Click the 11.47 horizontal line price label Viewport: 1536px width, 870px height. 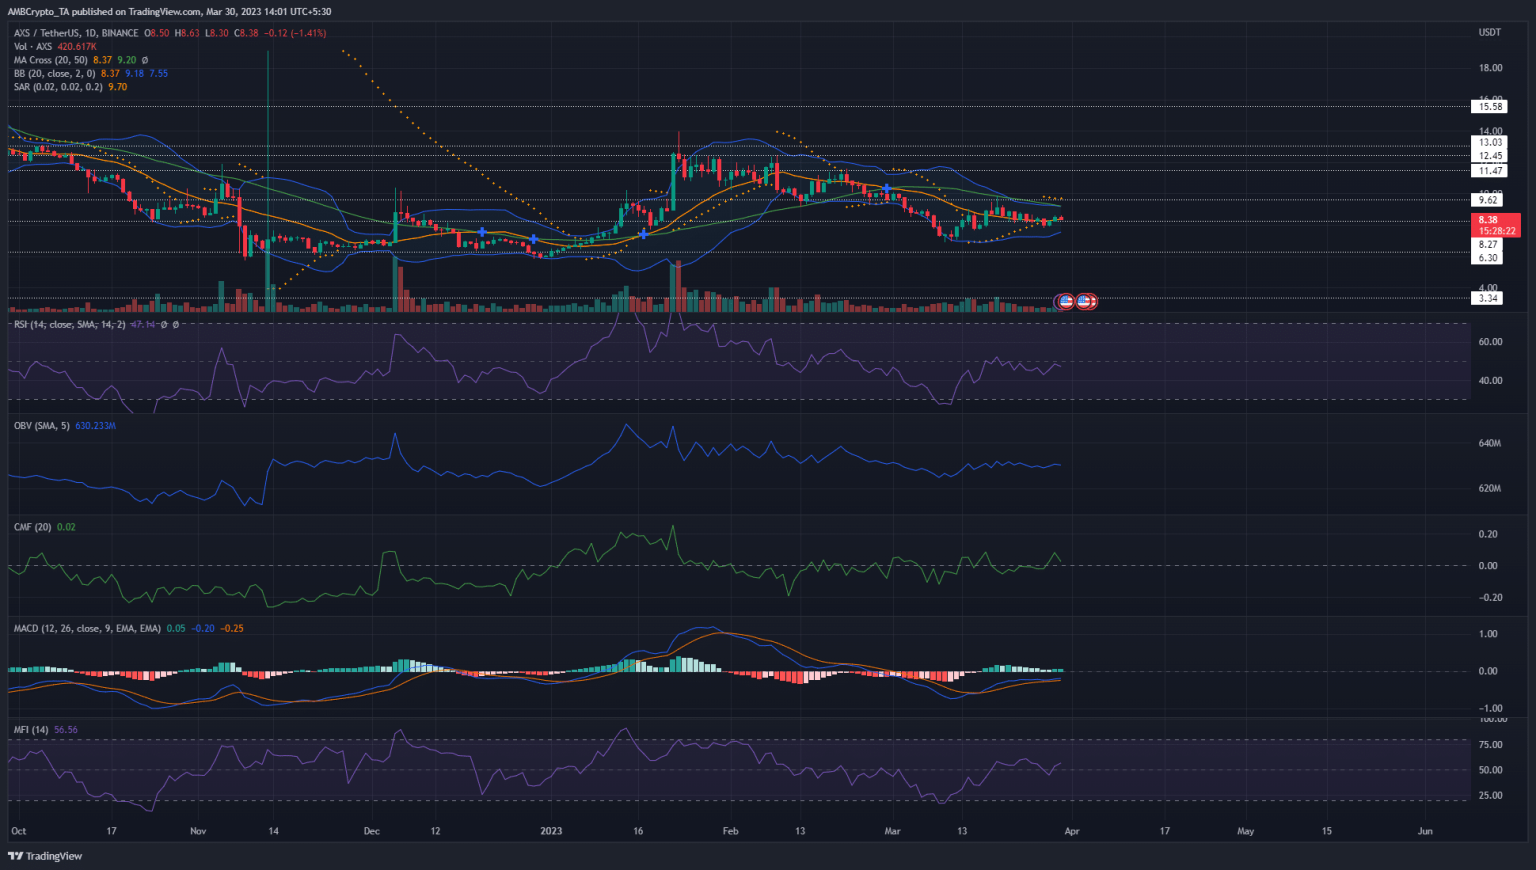point(1490,171)
